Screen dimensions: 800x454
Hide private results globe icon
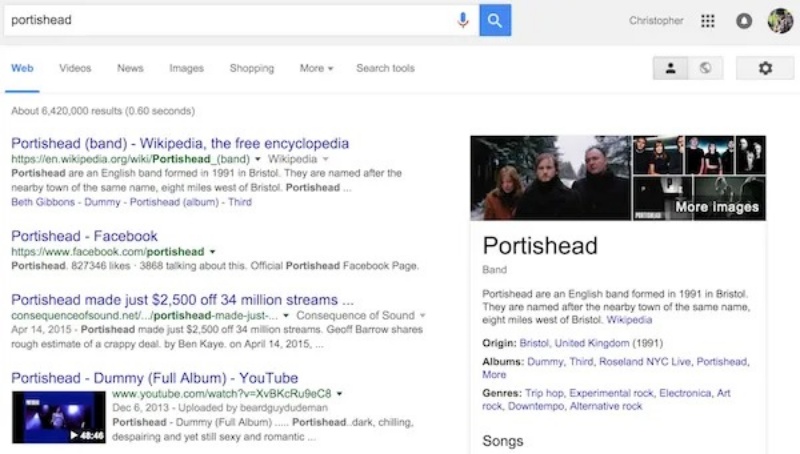tap(706, 68)
